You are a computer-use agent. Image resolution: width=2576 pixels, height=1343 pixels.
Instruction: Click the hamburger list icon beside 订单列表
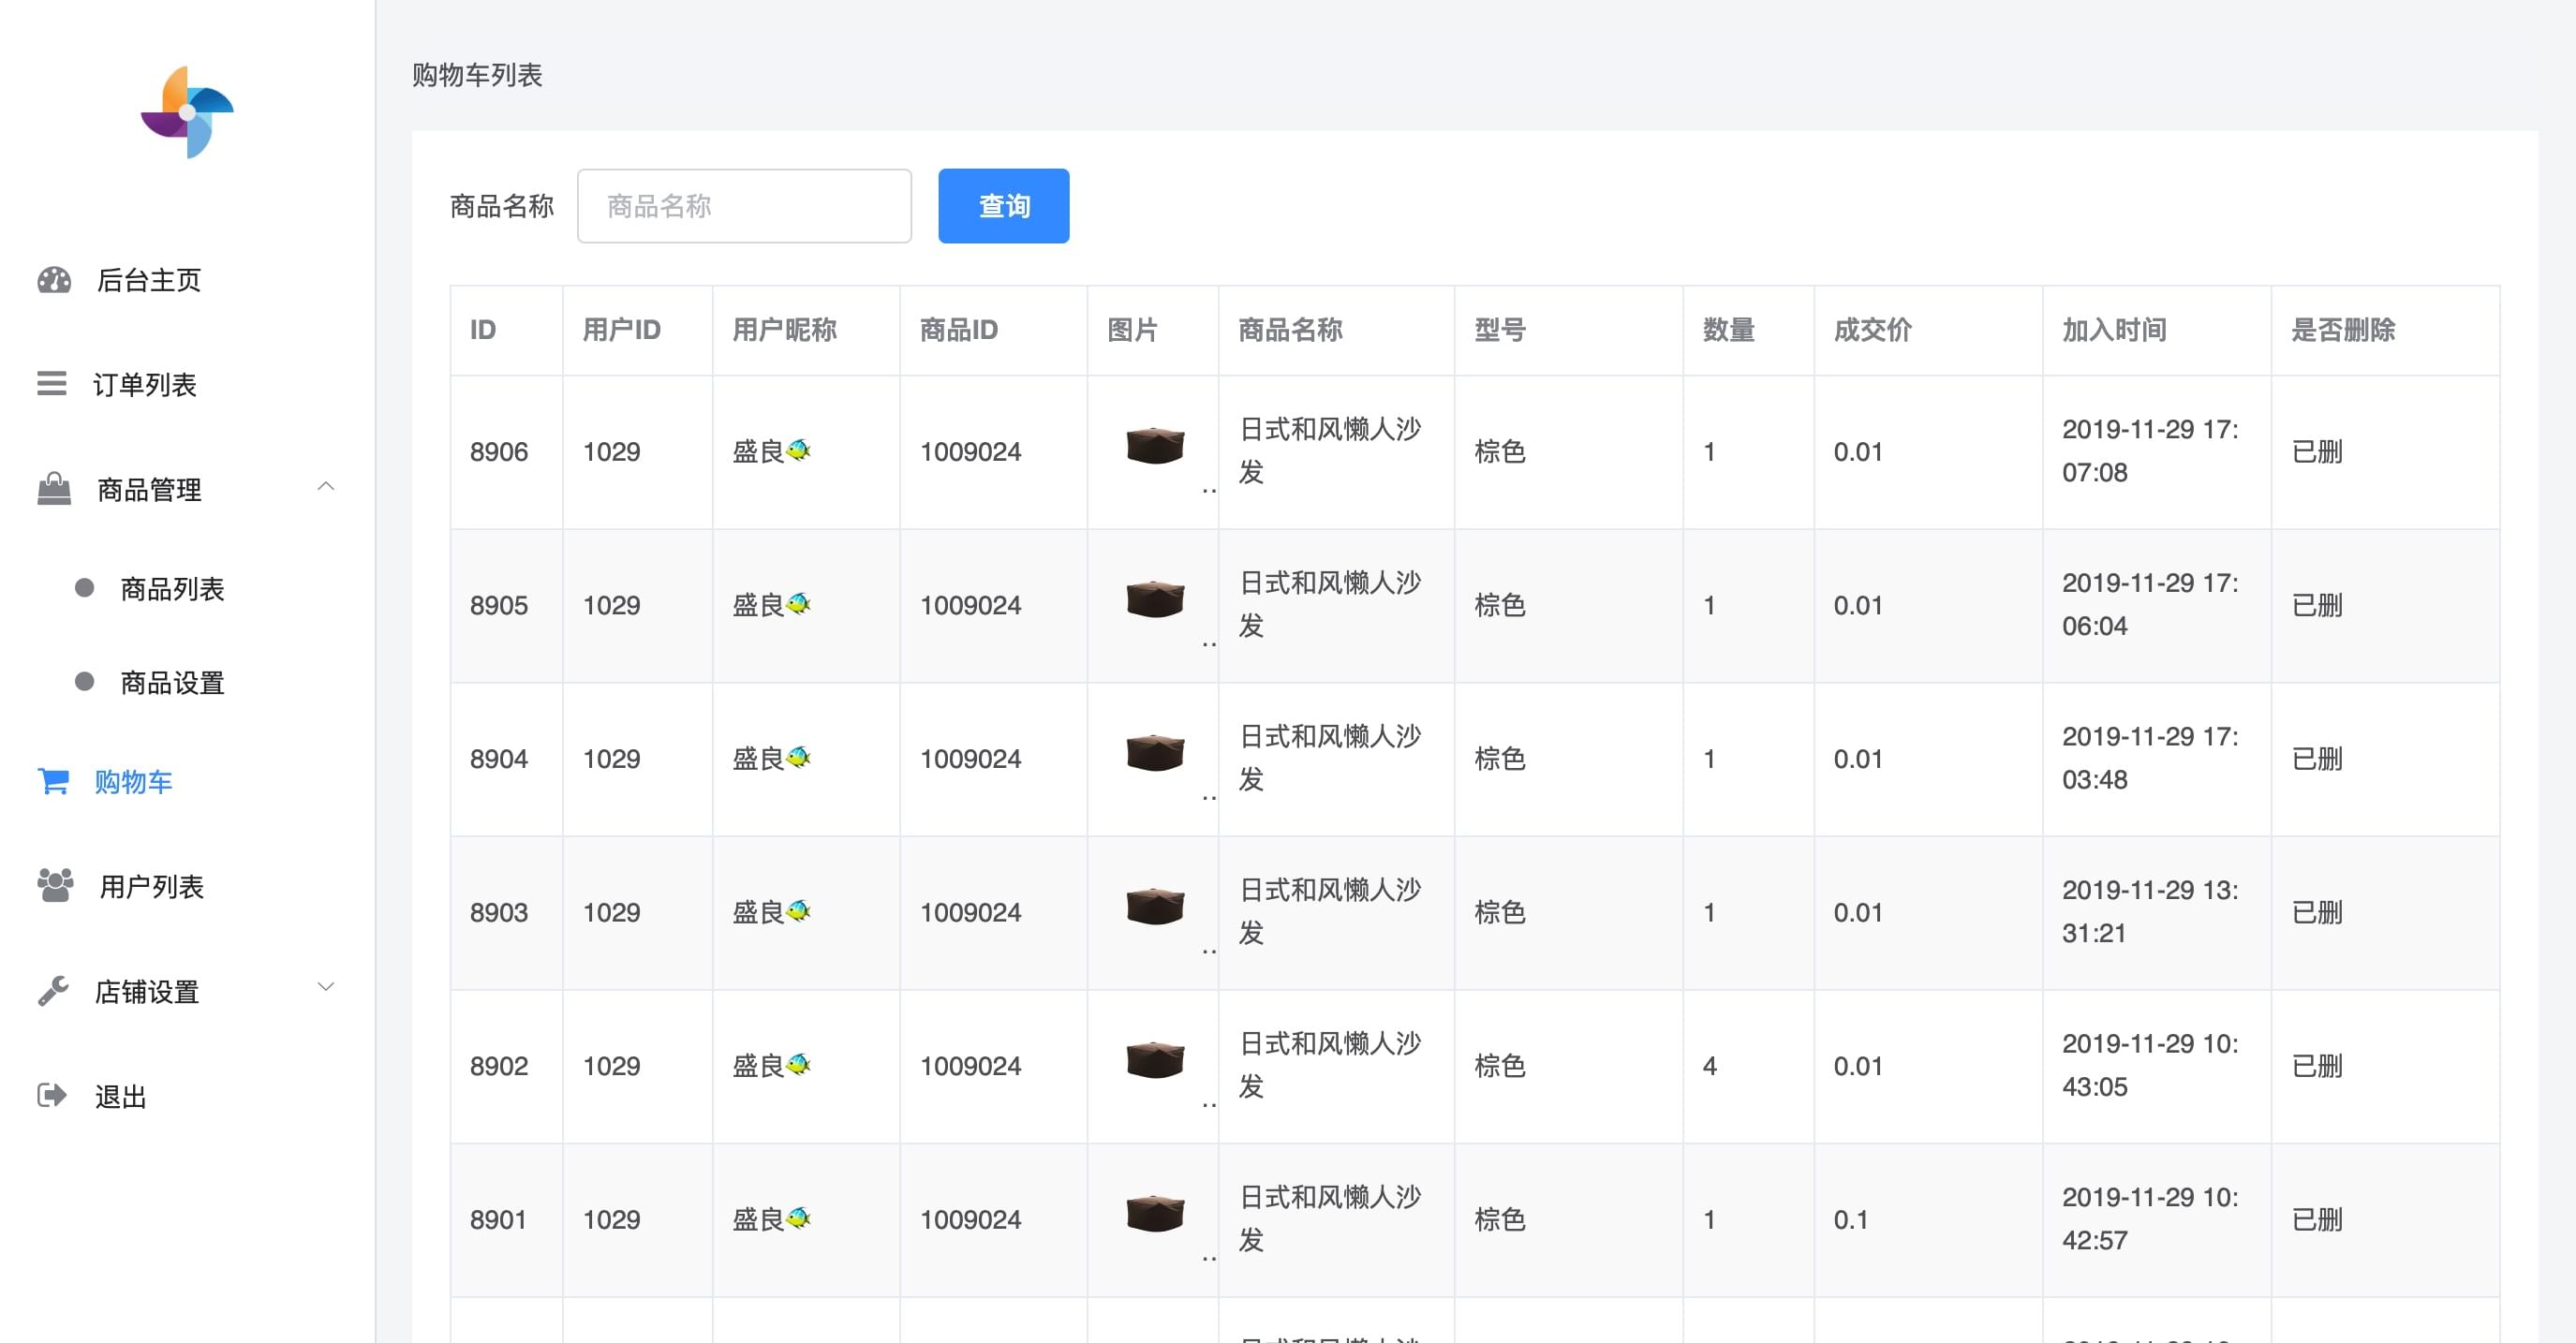point(52,384)
